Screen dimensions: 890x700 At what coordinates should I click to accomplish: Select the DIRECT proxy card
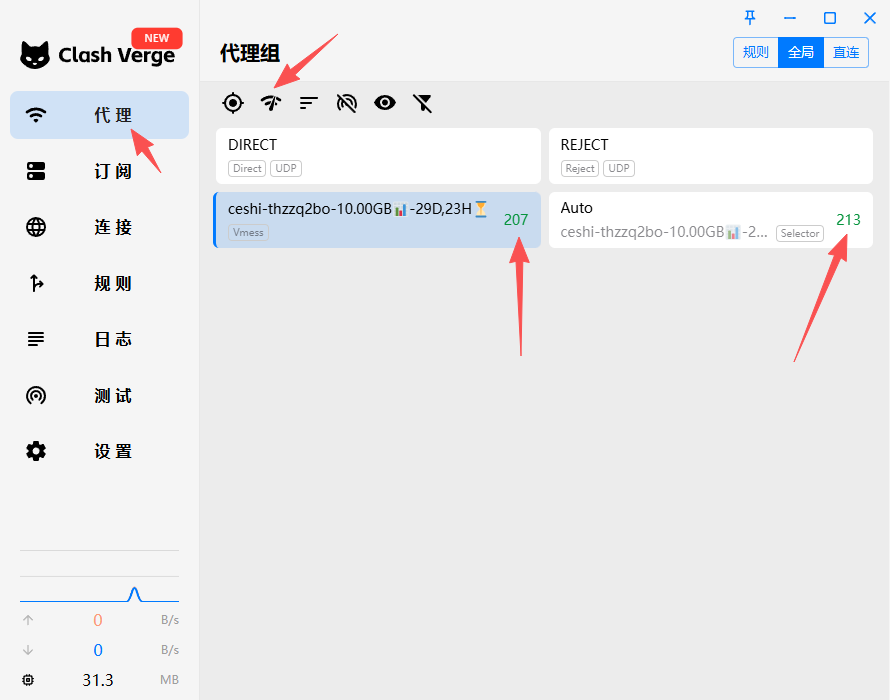pos(378,156)
